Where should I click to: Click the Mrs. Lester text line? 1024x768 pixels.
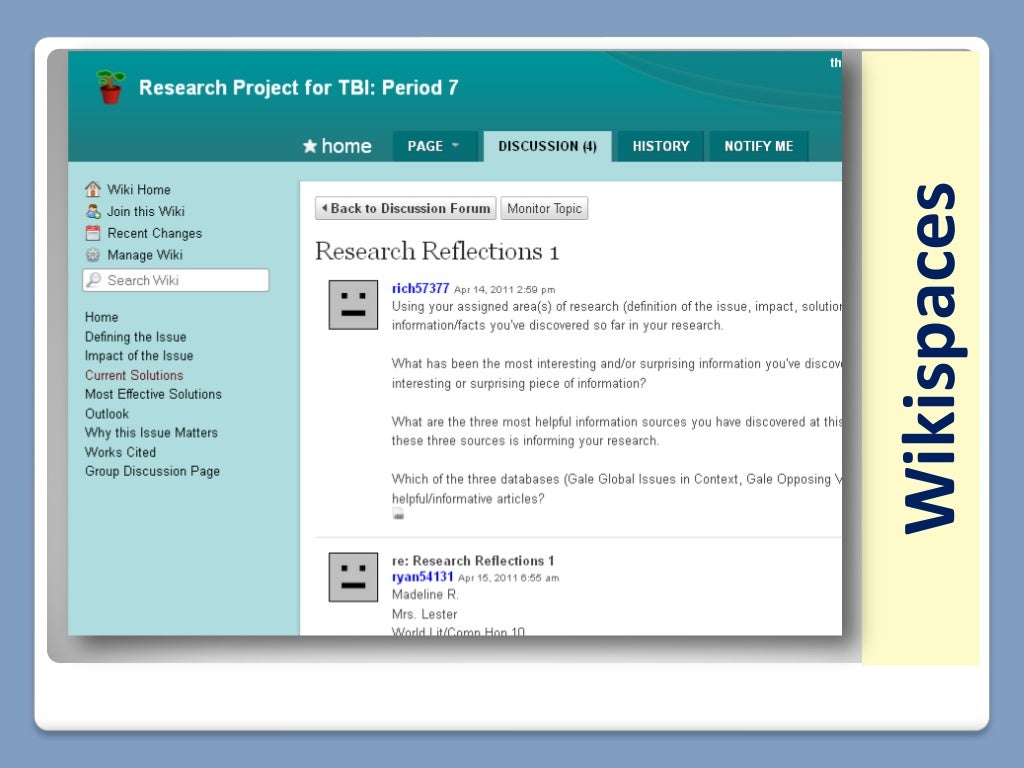(424, 614)
